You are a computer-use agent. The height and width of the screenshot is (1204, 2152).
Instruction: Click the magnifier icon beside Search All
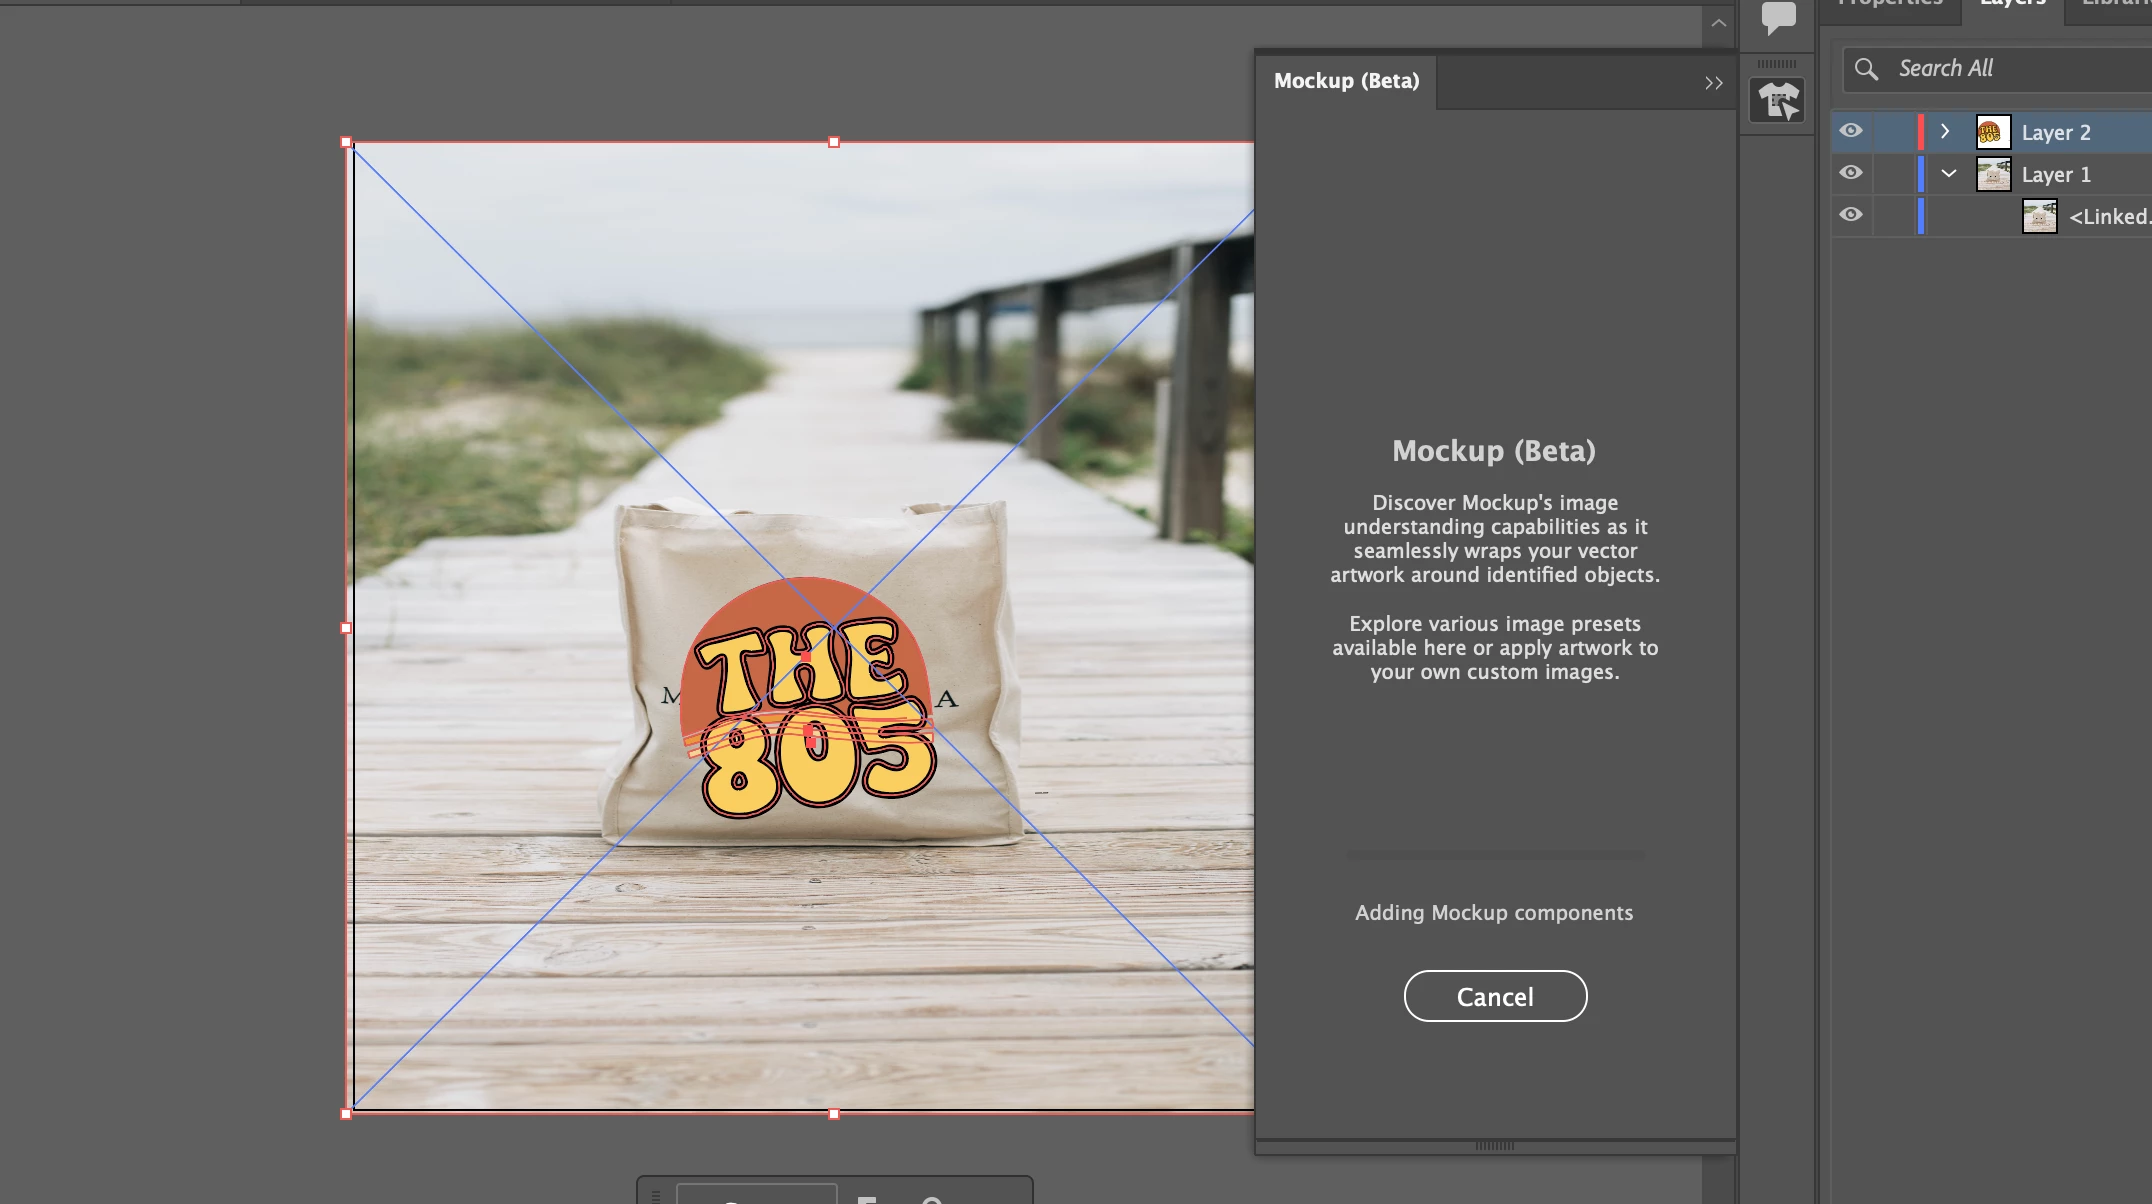[x=1866, y=69]
